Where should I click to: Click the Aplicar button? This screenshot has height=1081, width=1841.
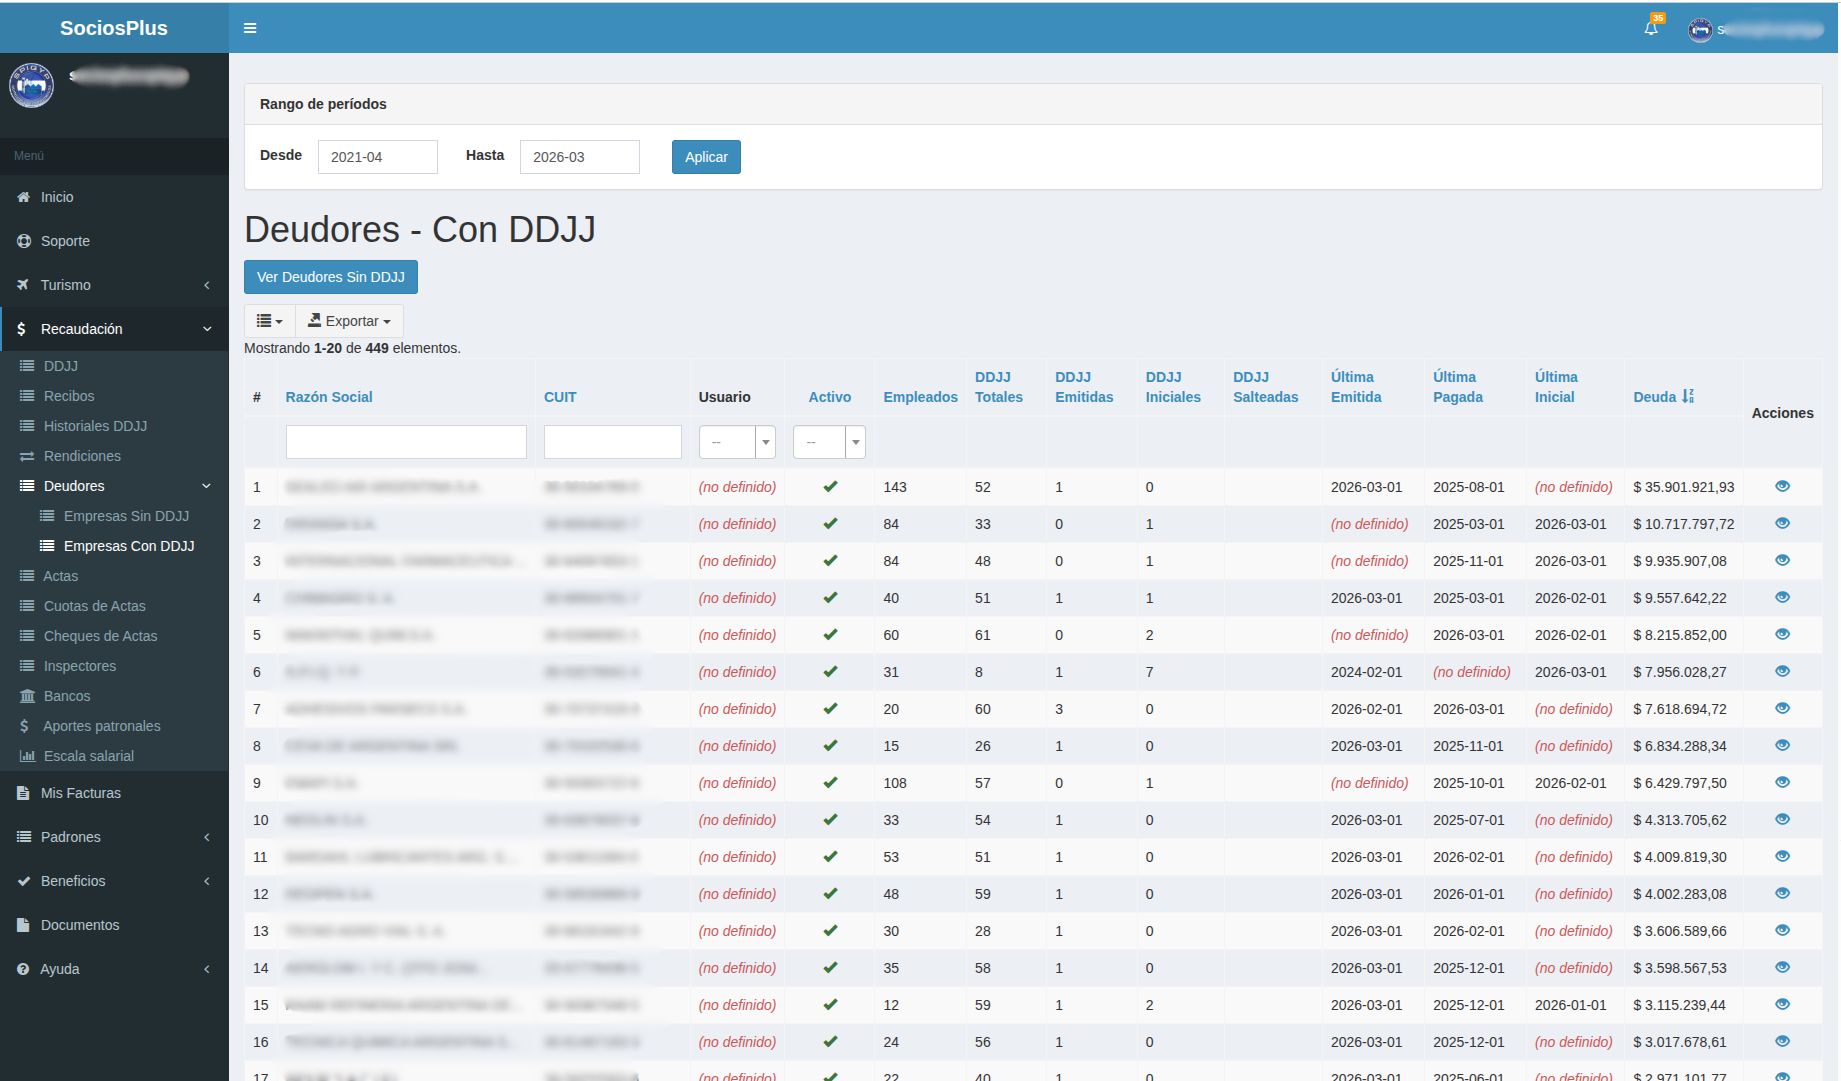click(706, 157)
